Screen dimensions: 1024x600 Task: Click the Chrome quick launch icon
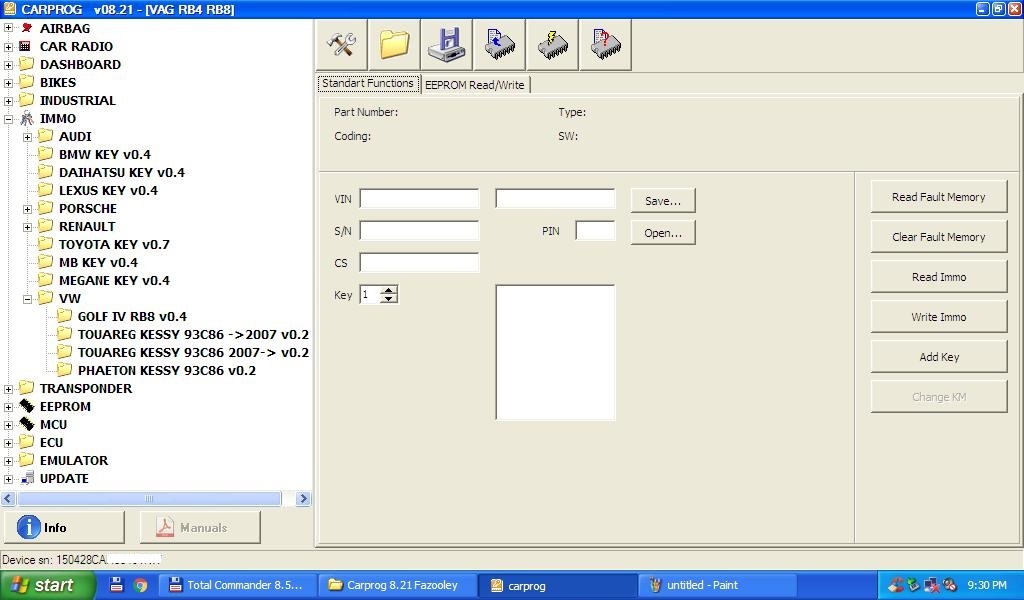coord(140,585)
